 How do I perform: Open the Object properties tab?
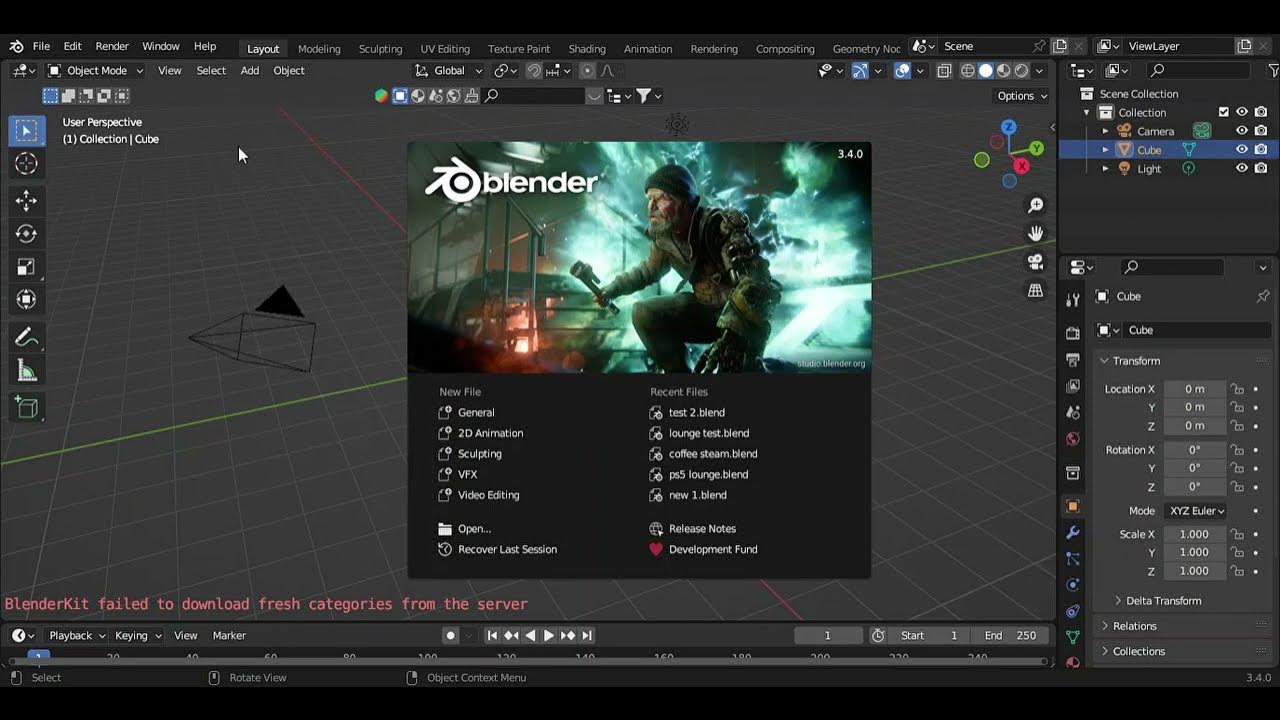(x=1073, y=506)
